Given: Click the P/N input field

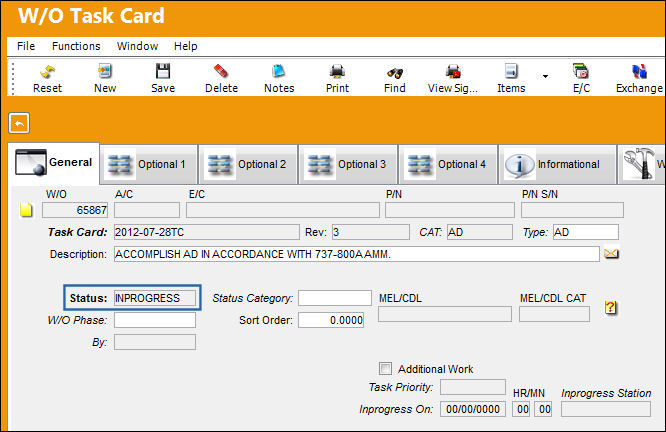Looking at the screenshot, I should (450, 210).
